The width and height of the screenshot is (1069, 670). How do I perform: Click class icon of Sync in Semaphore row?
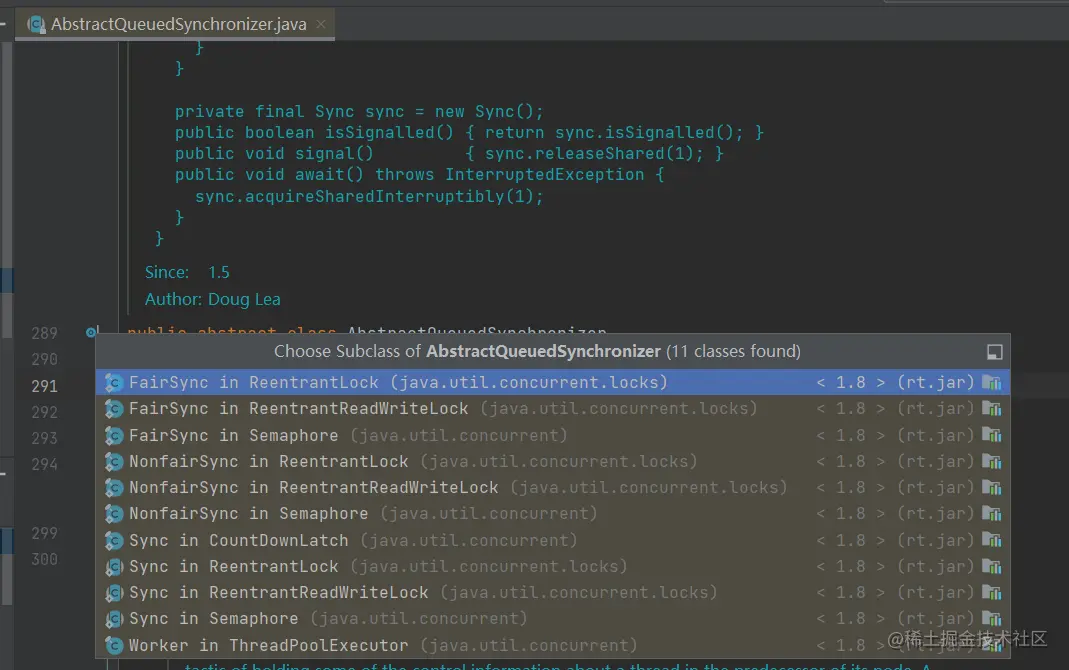pyautogui.click(x=113, y=619)
